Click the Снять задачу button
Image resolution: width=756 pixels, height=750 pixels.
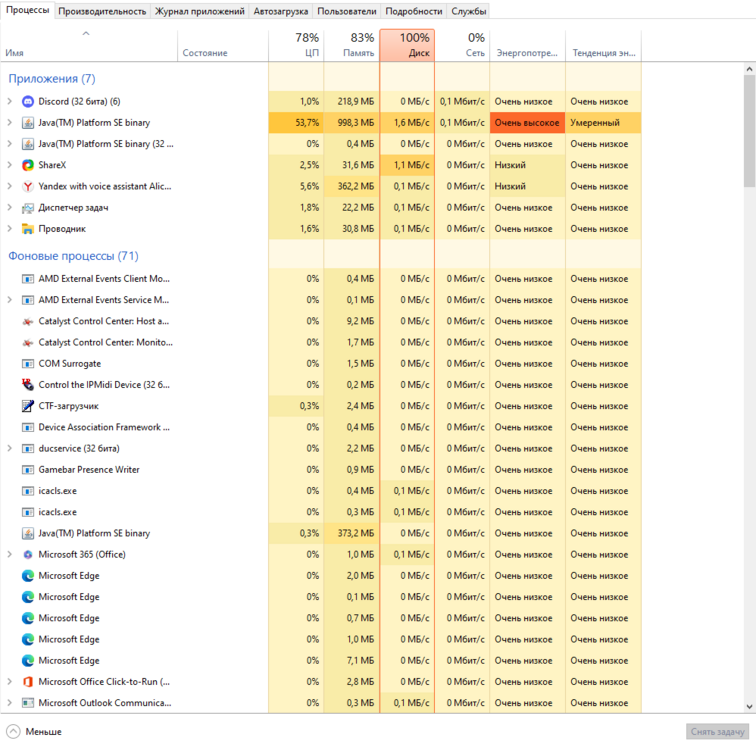717,732
